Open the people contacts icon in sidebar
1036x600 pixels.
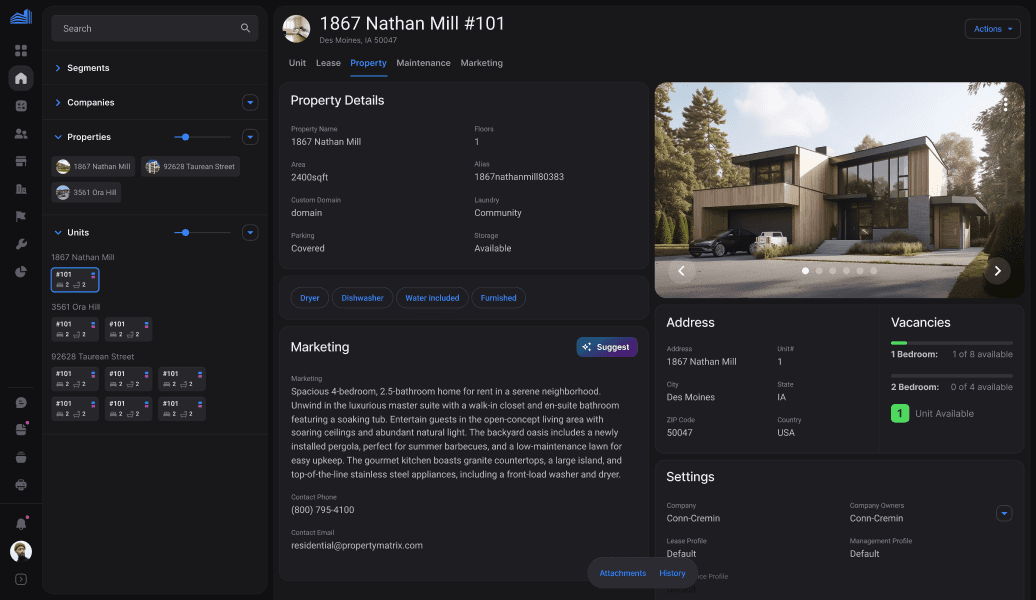tap(21, 133)
